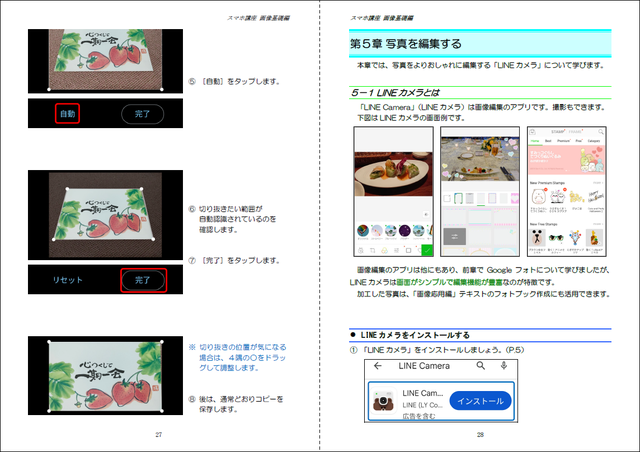The width and height of the screenshot is (640, 452).
Task: Click page number 28
Action: (x=480, y=435)
